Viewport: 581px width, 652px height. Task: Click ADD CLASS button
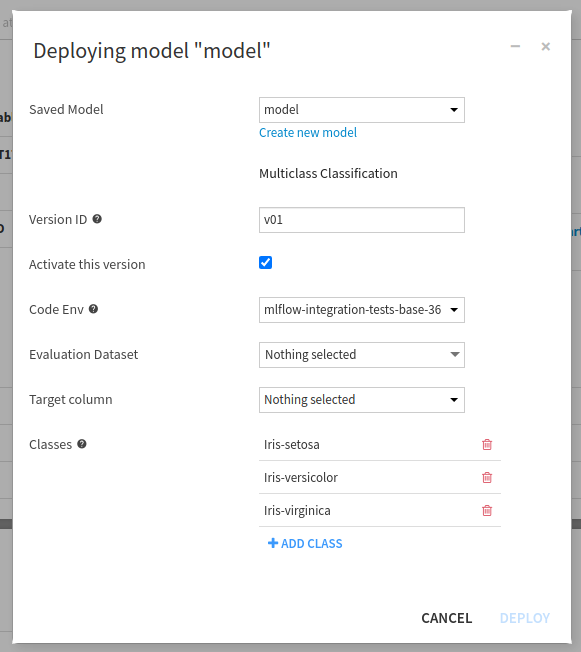pyautogui.click(x=305, y=543)
